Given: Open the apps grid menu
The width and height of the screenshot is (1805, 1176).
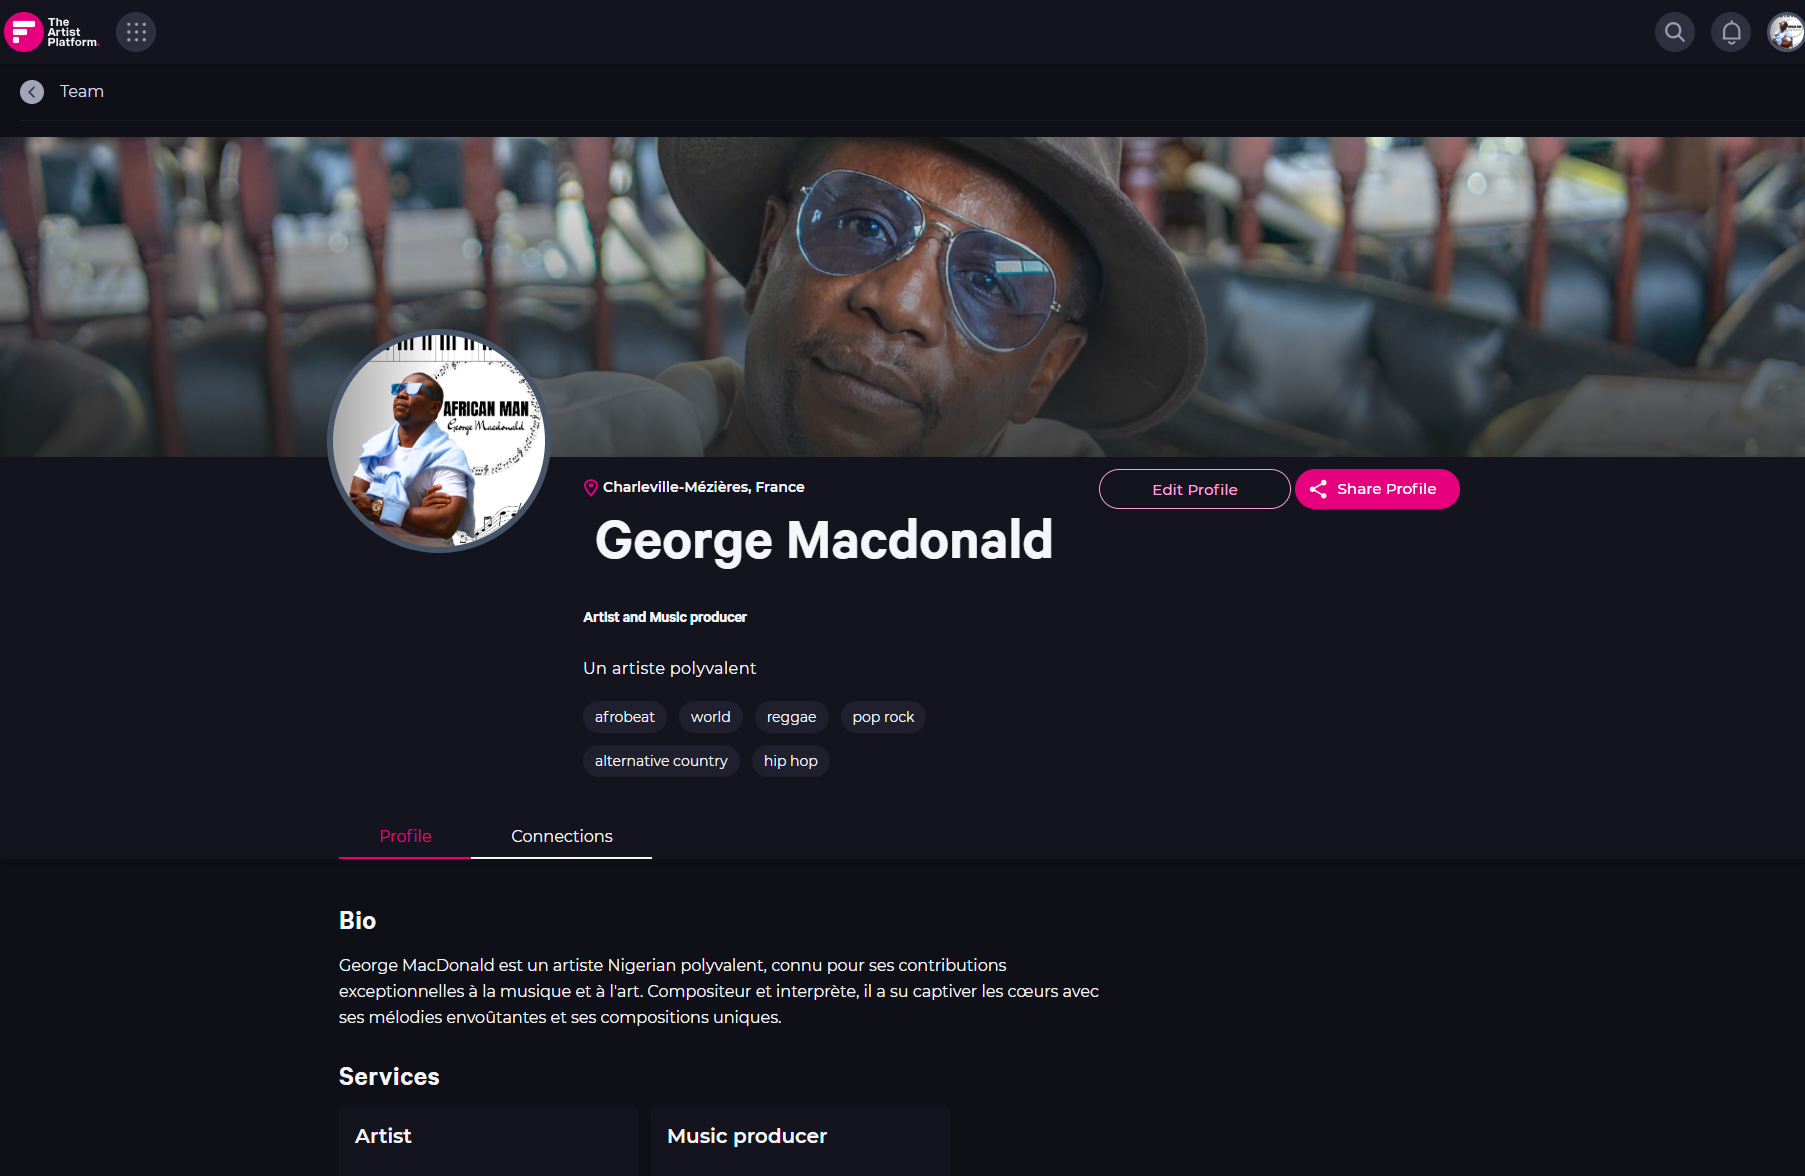Looking at the screenshot, I should tap(136, 32).
